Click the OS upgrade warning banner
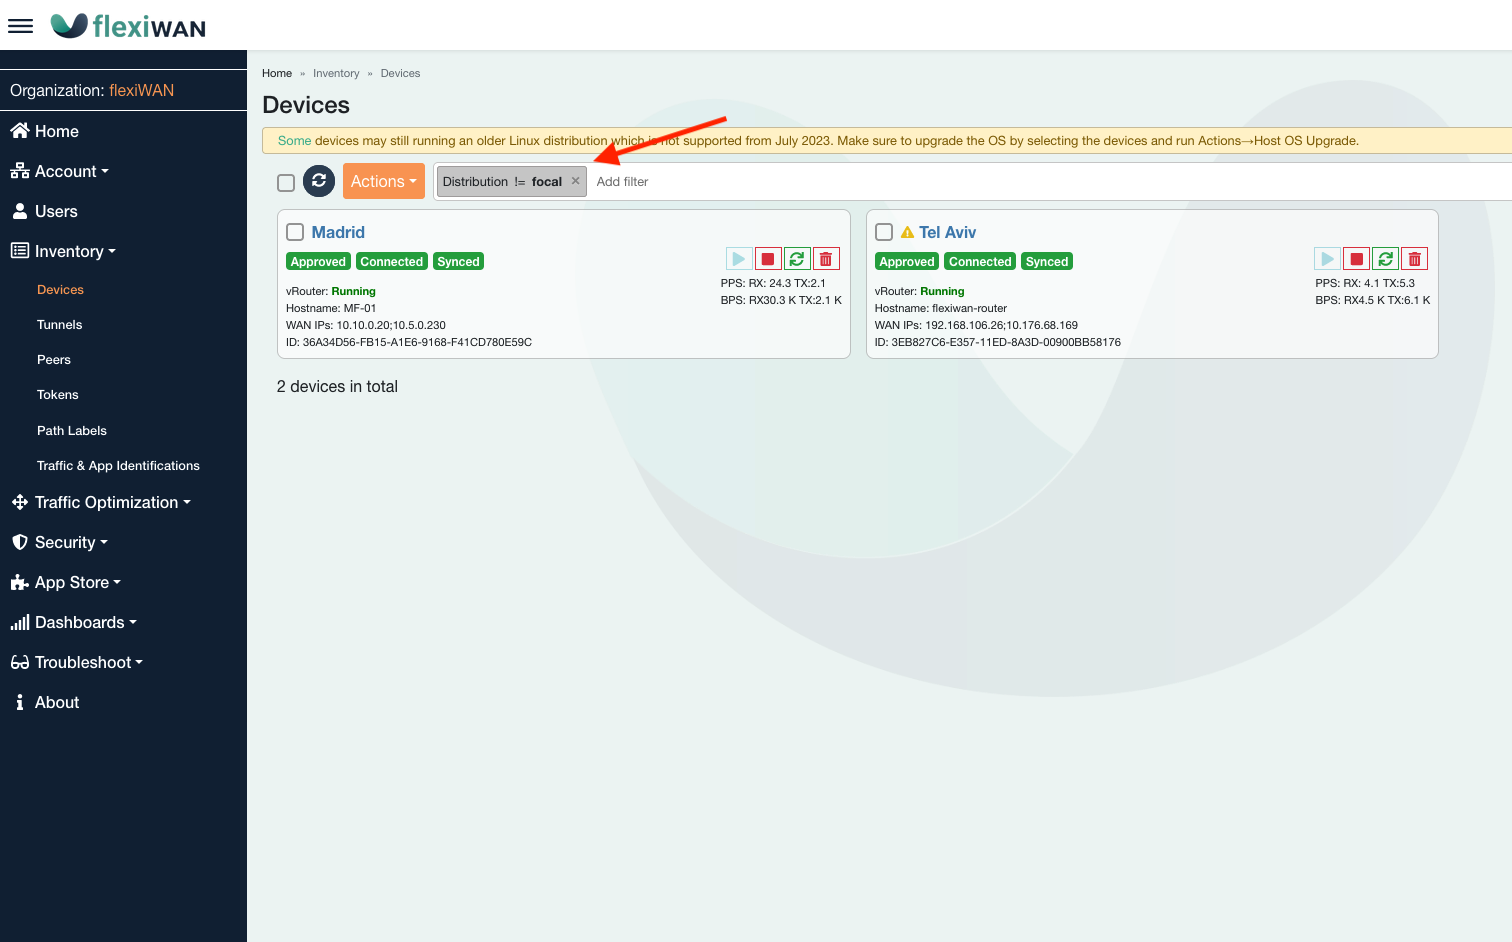This screenshot has width=1512, height=942. click(x=887, y=141)
